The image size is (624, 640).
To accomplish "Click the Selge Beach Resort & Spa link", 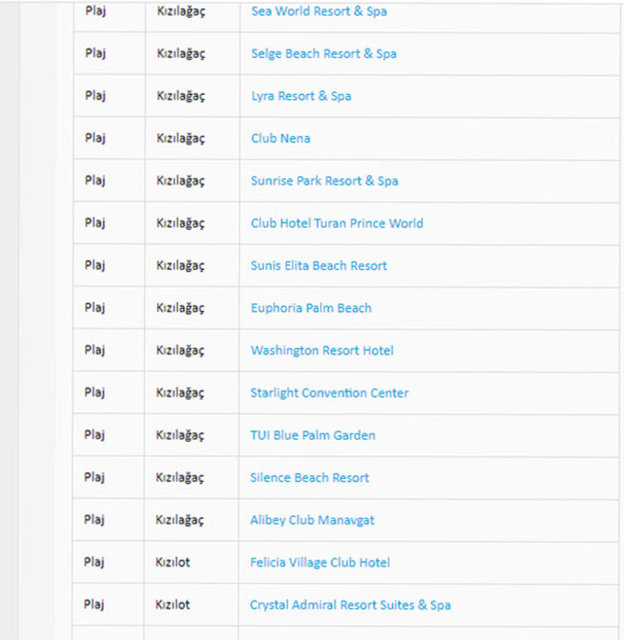I will coord(323,54).
